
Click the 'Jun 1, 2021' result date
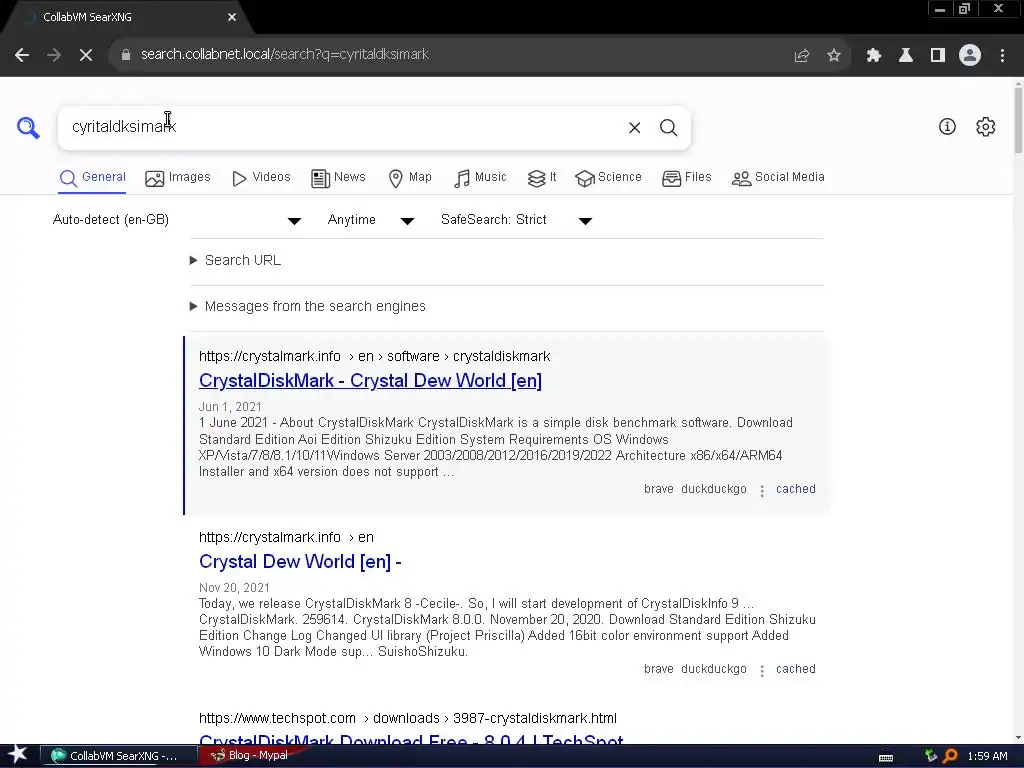(230, 407)
